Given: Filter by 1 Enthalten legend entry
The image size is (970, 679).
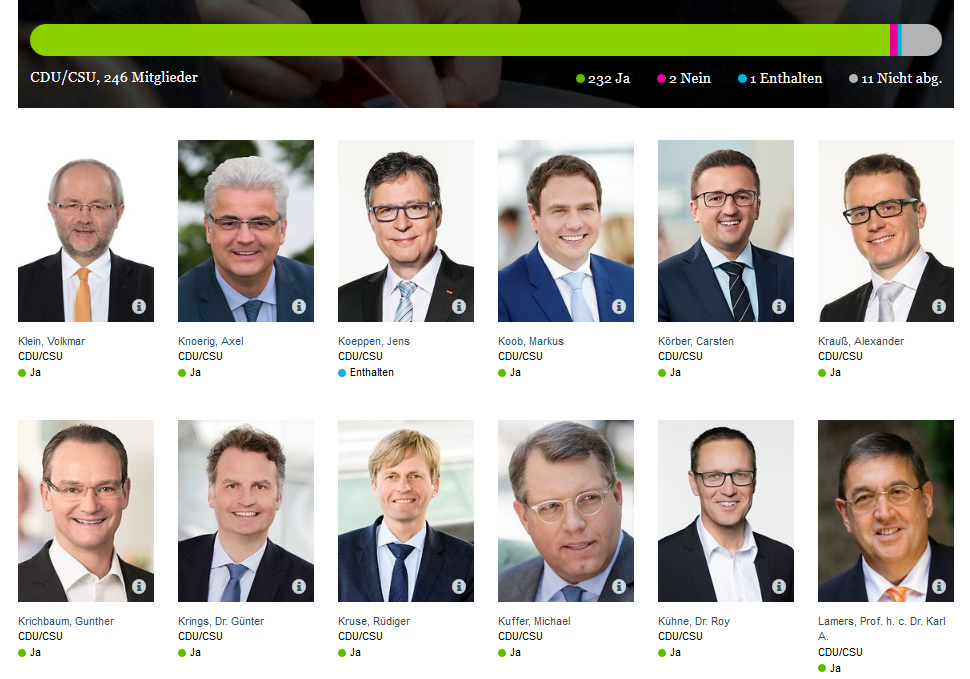Looking at the screenshot, I should (780, 79).
